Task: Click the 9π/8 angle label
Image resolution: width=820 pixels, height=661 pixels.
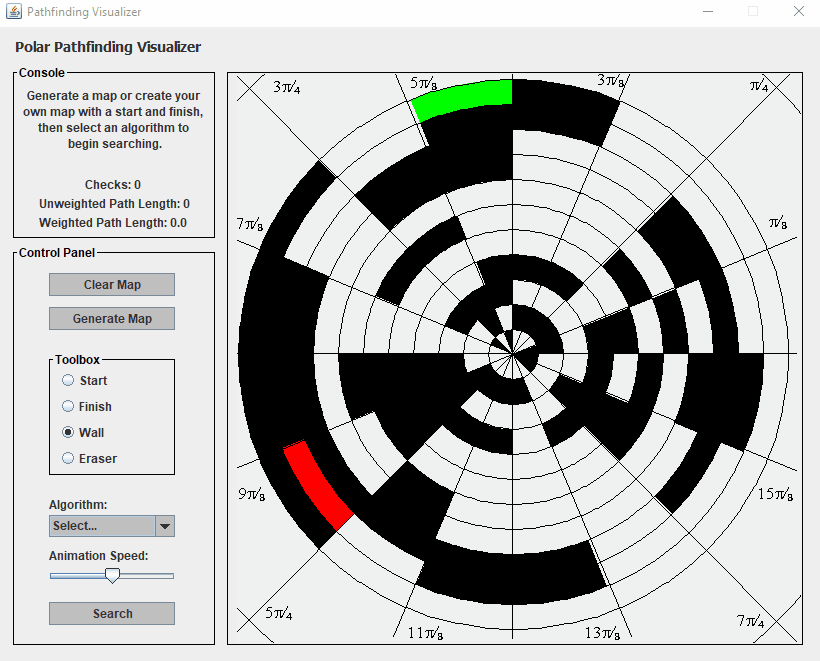Action: (252, 494)
